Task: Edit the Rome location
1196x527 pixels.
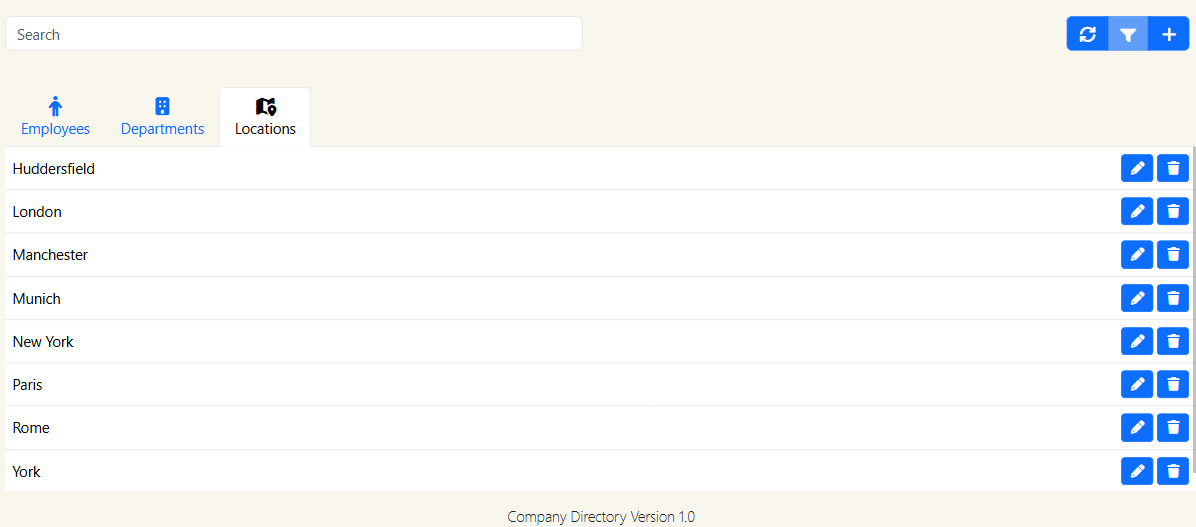Action: click(1137, 428)
